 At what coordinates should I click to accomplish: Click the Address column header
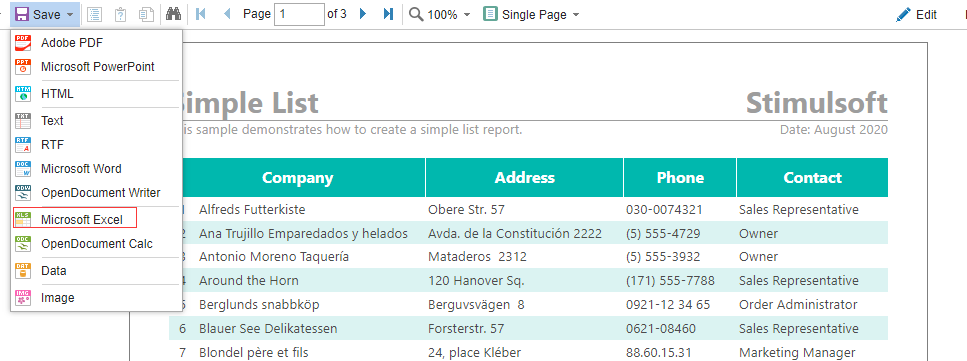(x=525, y=178)
